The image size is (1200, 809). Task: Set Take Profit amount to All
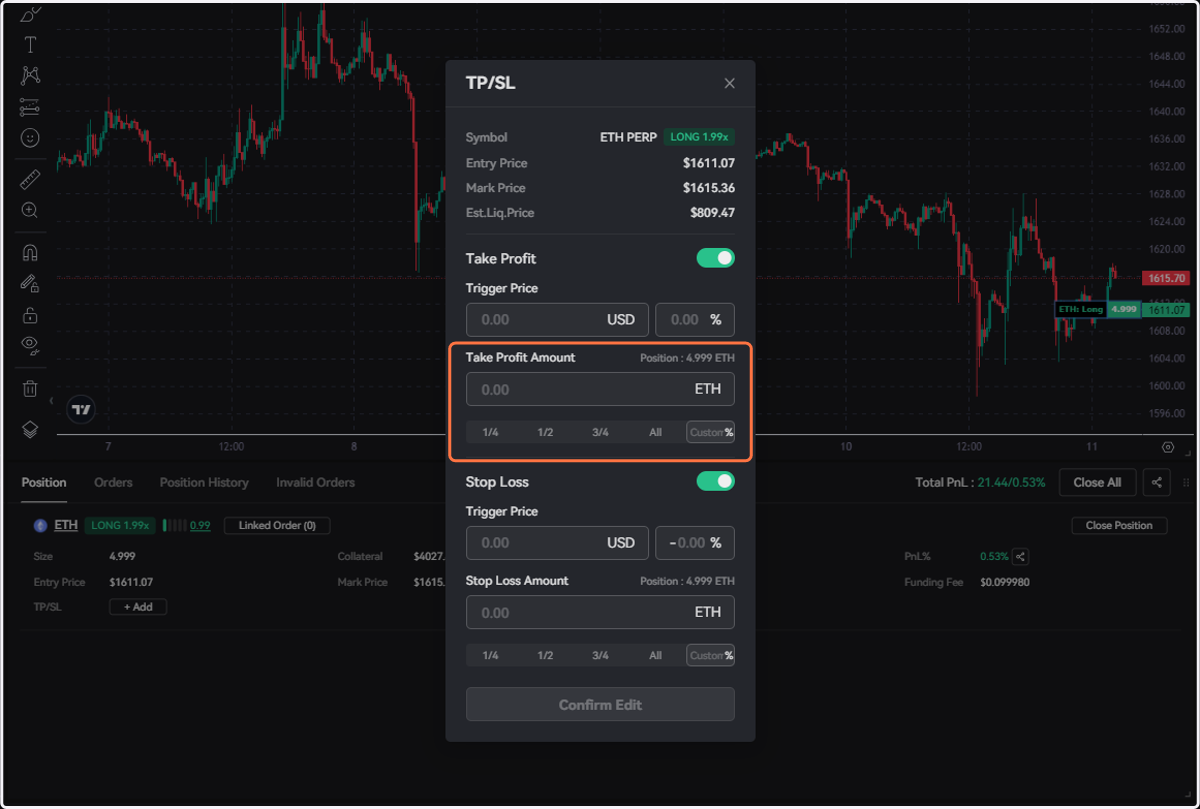(x=655, y=432)
